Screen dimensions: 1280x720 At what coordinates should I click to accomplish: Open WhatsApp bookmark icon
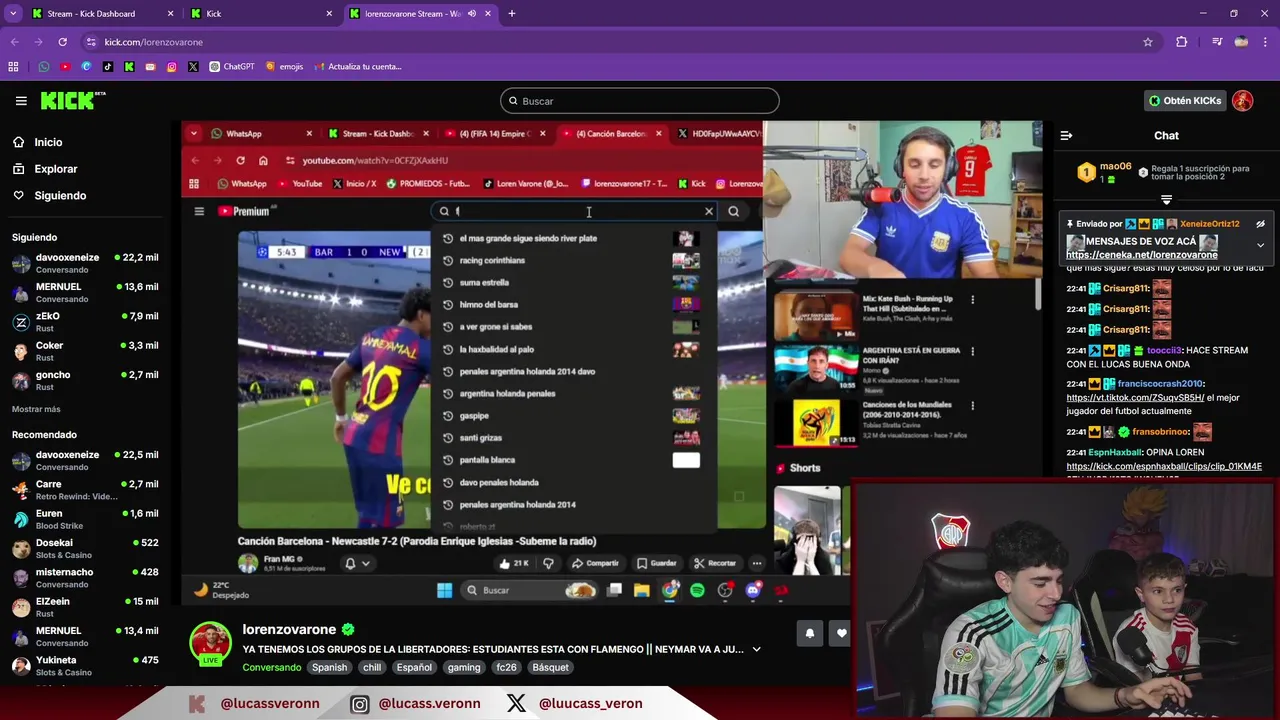(44, 67)
